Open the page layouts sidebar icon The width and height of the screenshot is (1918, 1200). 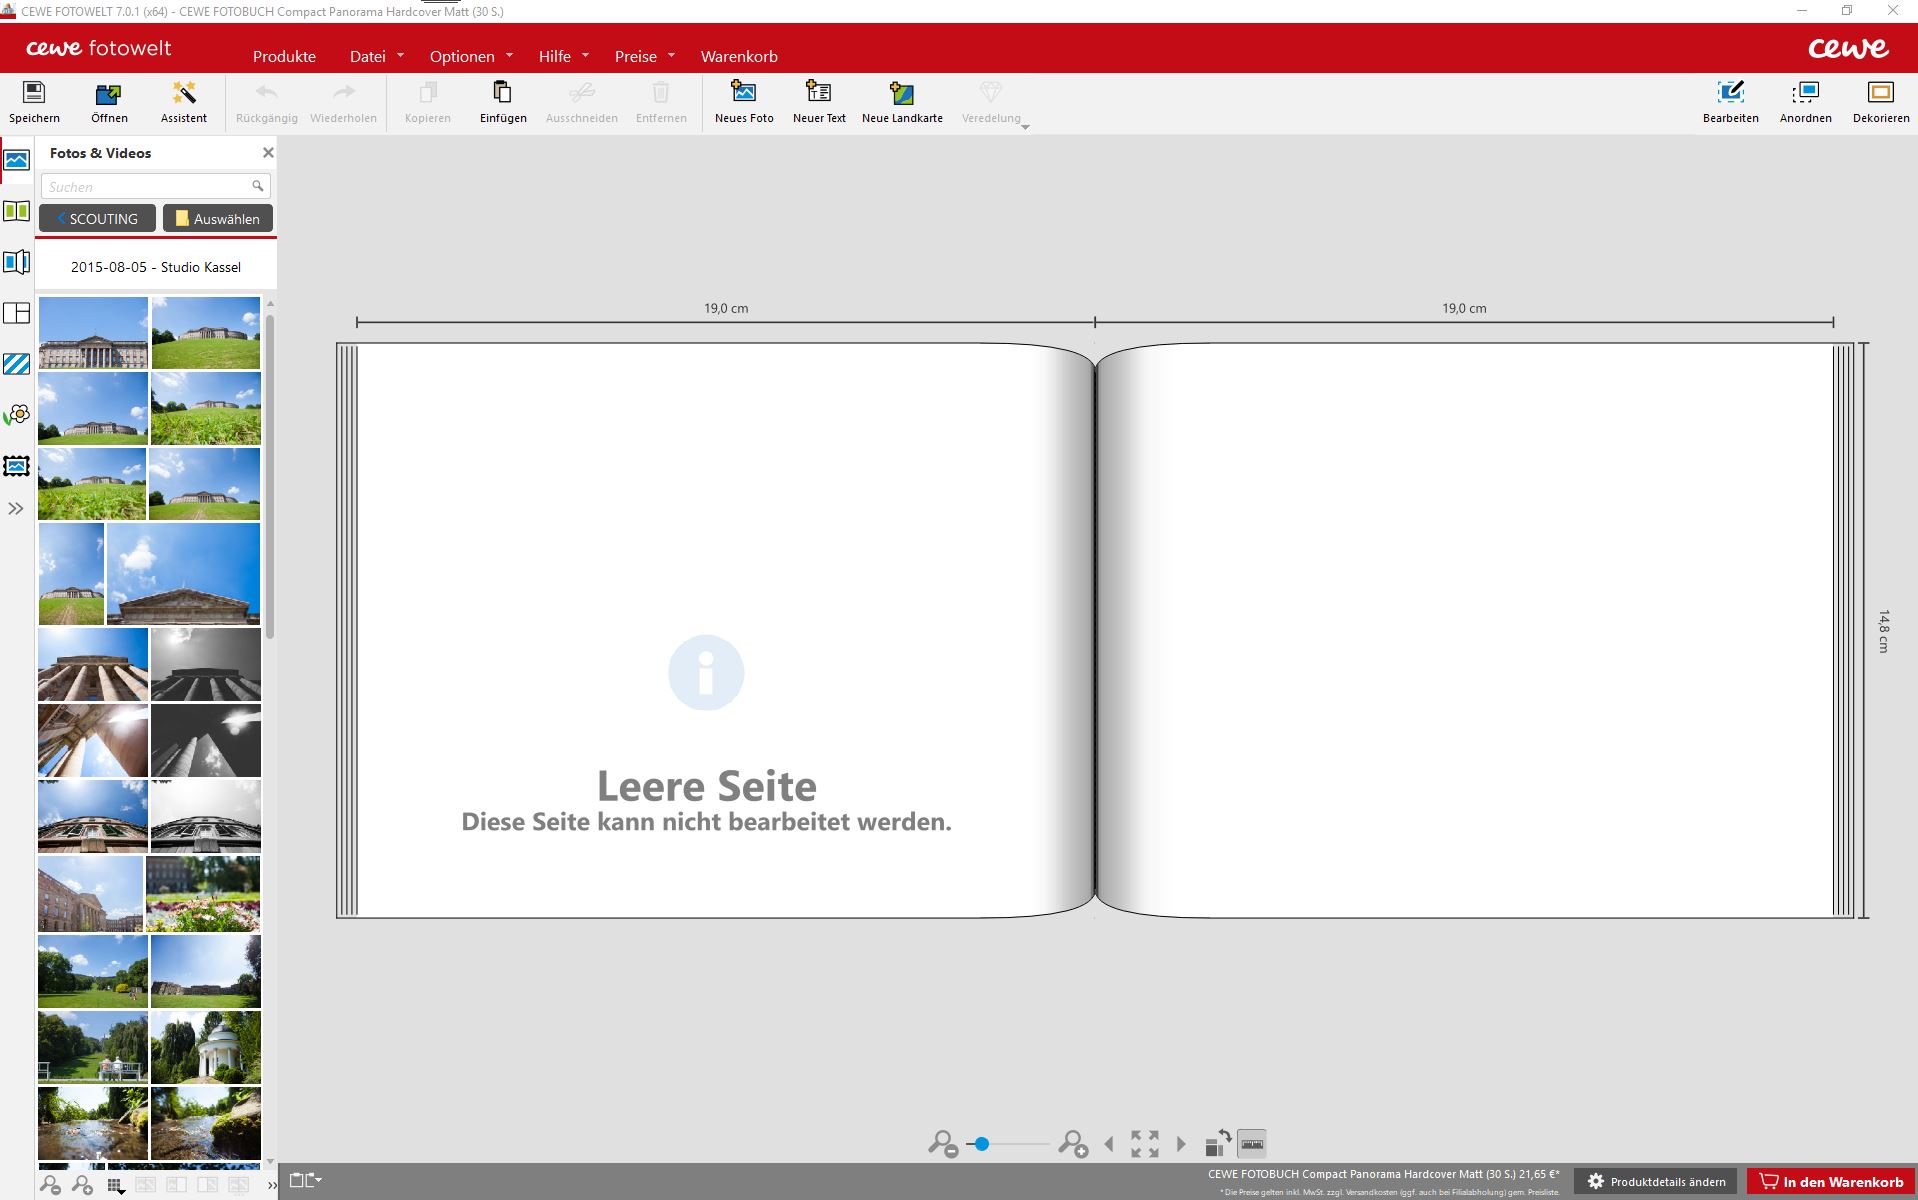pos(17,313)
